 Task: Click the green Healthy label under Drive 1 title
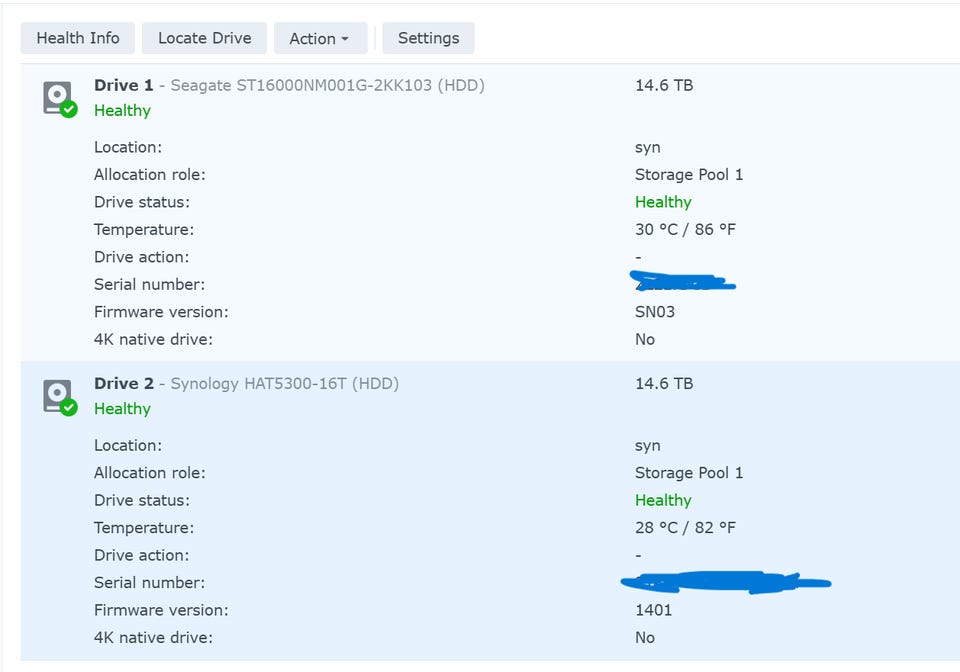pos(122,111)
